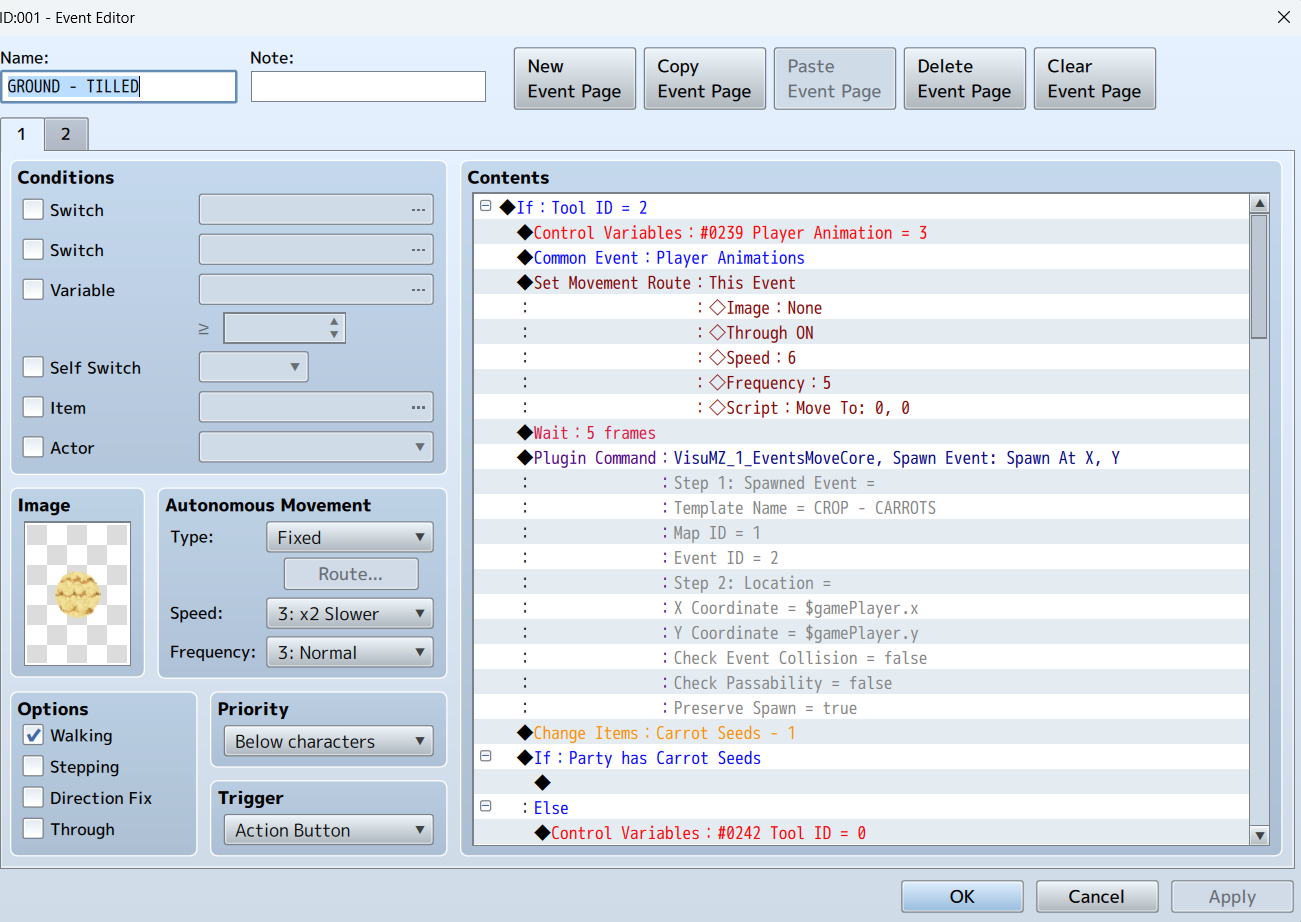Enable the first Switch condition checkbox
This screenshot has width=1301, height=922.
(x=34, y=210)
